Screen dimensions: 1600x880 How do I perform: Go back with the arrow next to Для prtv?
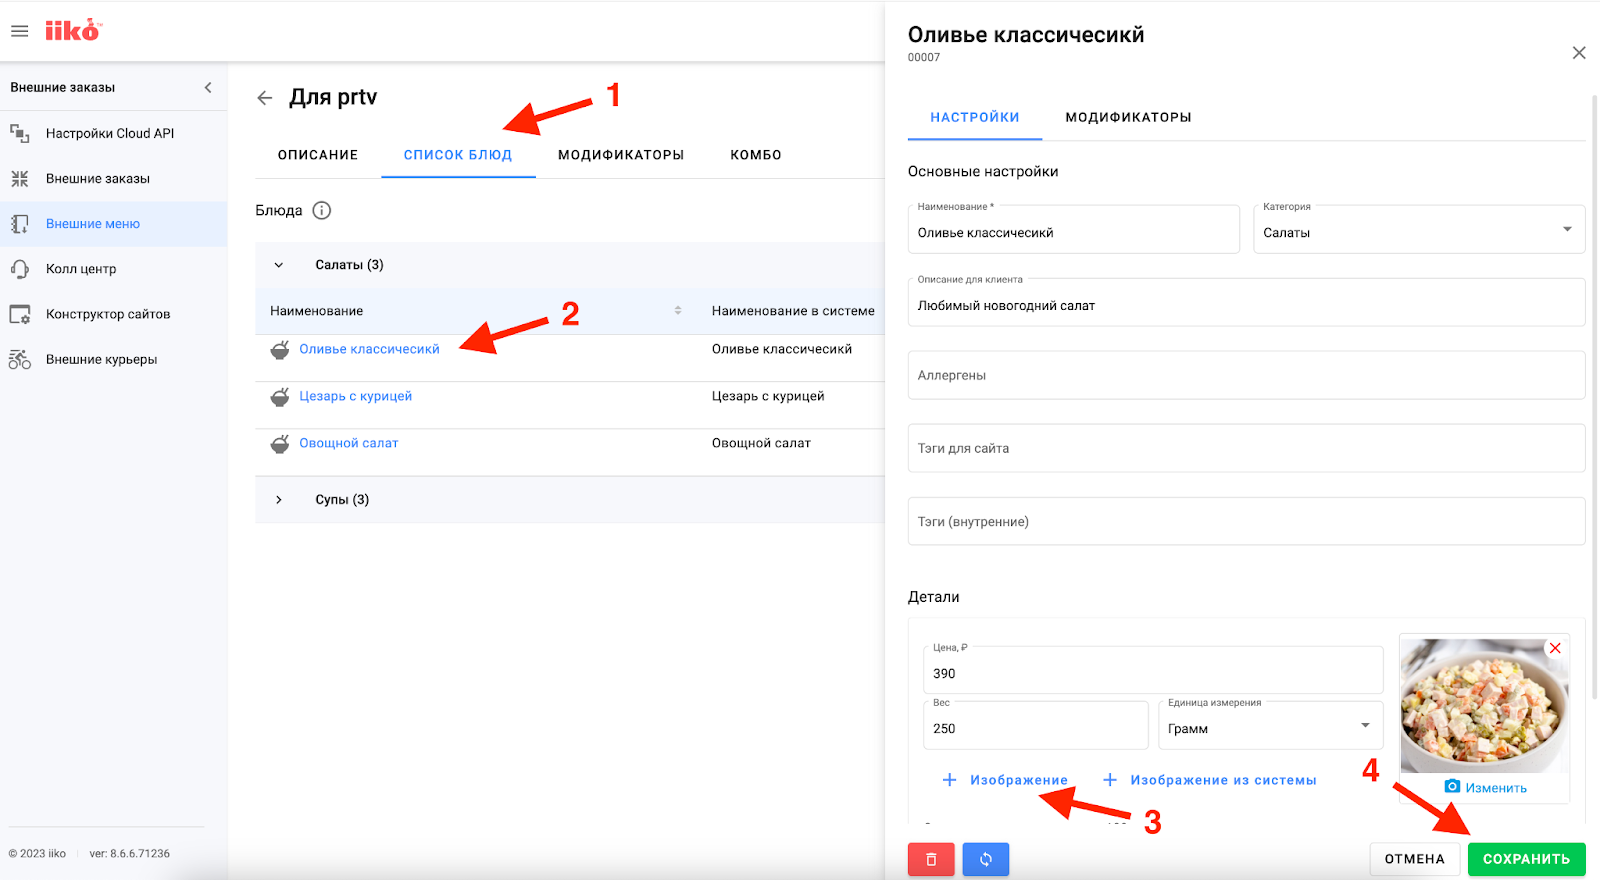coord(265,97)
